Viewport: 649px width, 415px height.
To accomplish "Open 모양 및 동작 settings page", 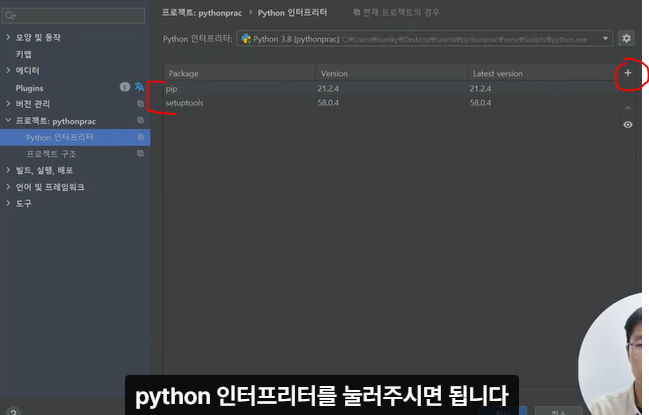I will (x=38, y=38).
